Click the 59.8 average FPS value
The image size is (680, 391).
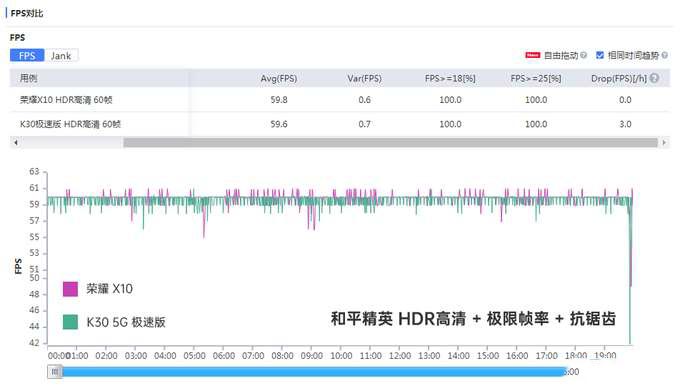point(279,100)
